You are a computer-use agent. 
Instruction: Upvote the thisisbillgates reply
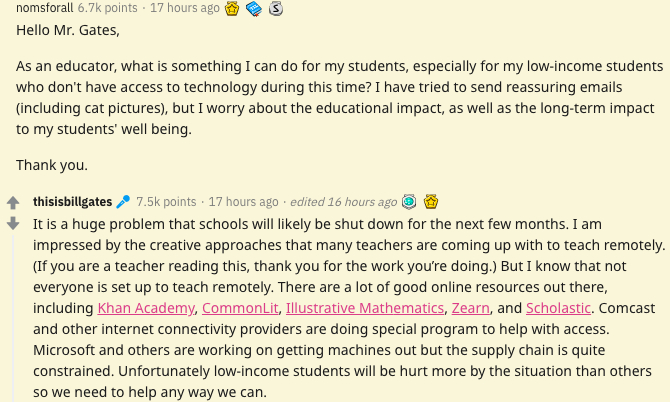coord(13,202)
